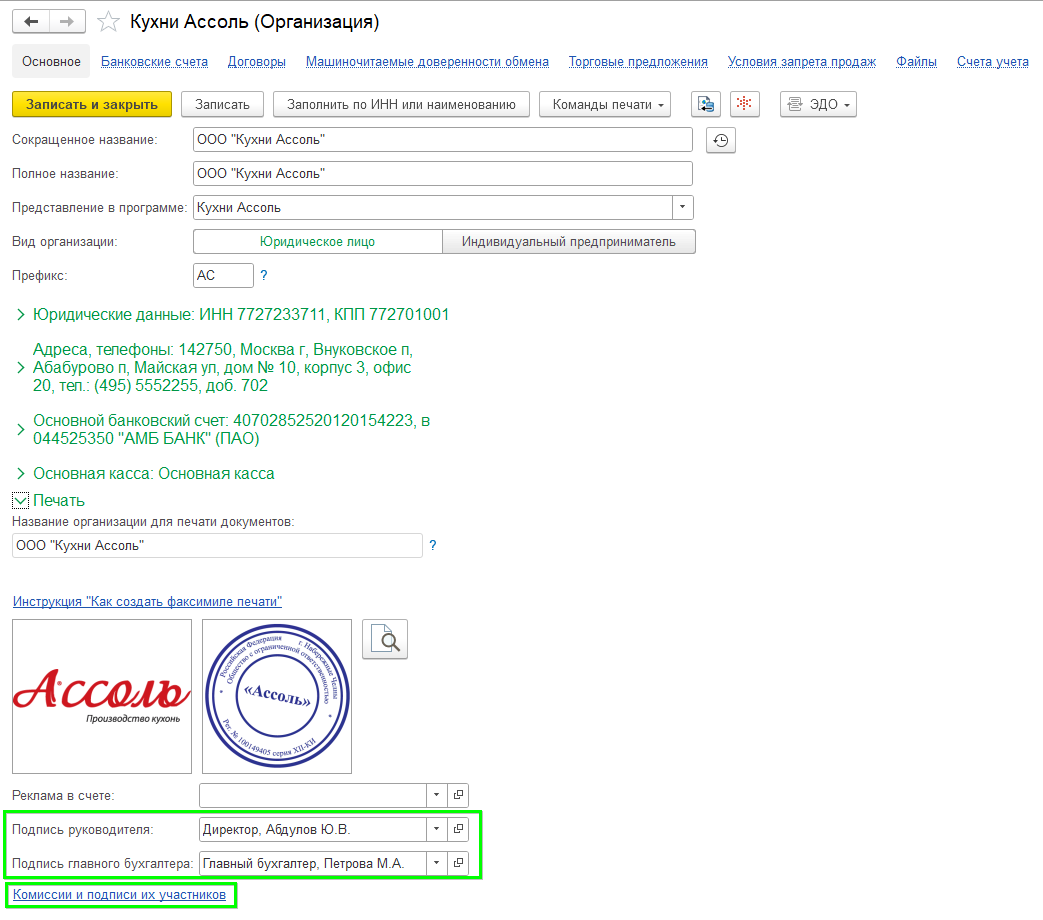Screen dimensions: 1043x920
Task: Switch to the Основное tab
Action: click(51, 62)
